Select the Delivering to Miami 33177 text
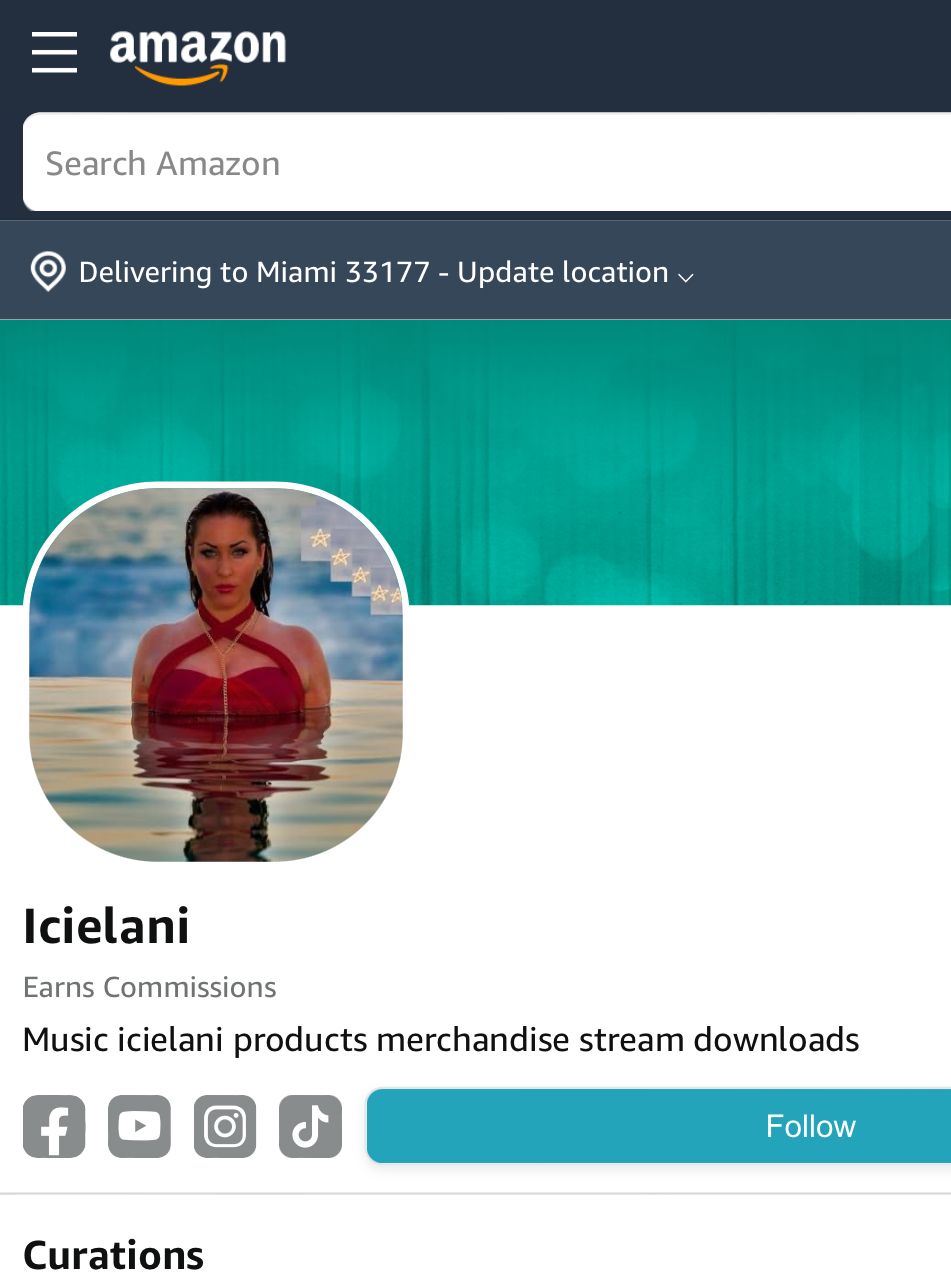This screenshot has width=951, height=1280. tap(254, 272)
